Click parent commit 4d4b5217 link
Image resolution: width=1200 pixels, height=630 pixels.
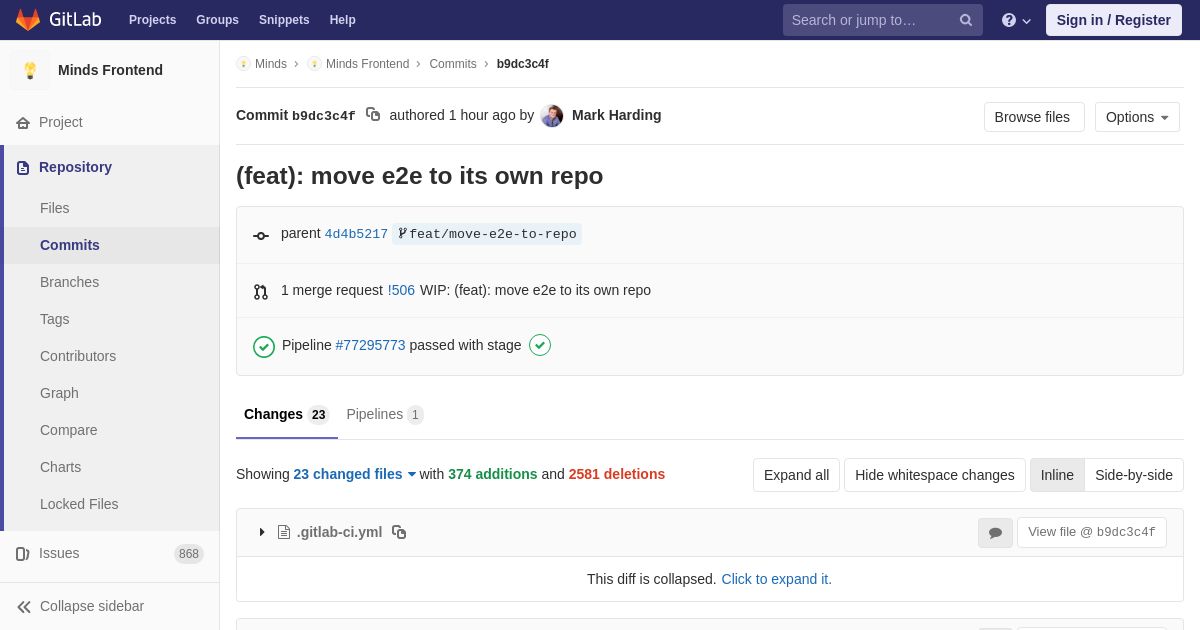[356, 234]
